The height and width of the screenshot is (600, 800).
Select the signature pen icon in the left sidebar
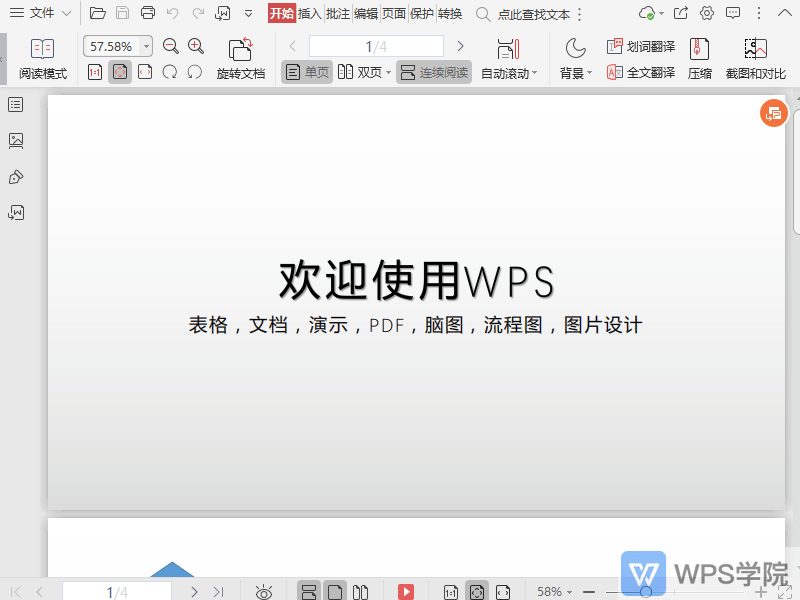(15, 177)
